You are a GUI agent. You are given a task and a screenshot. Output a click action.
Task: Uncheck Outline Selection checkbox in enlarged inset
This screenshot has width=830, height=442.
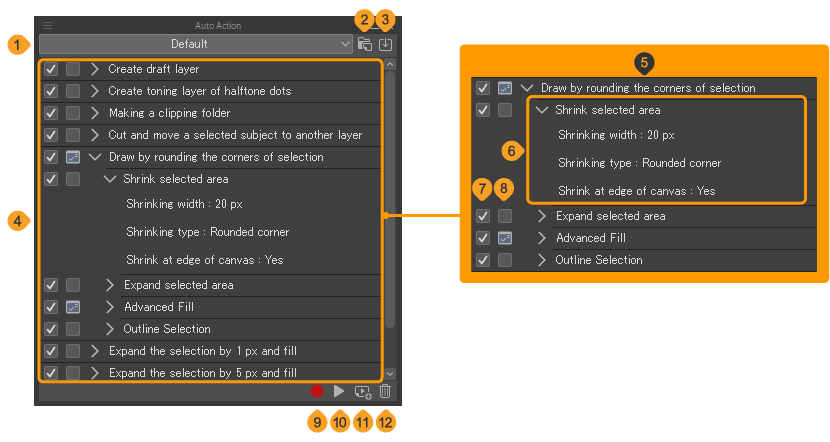483,260
